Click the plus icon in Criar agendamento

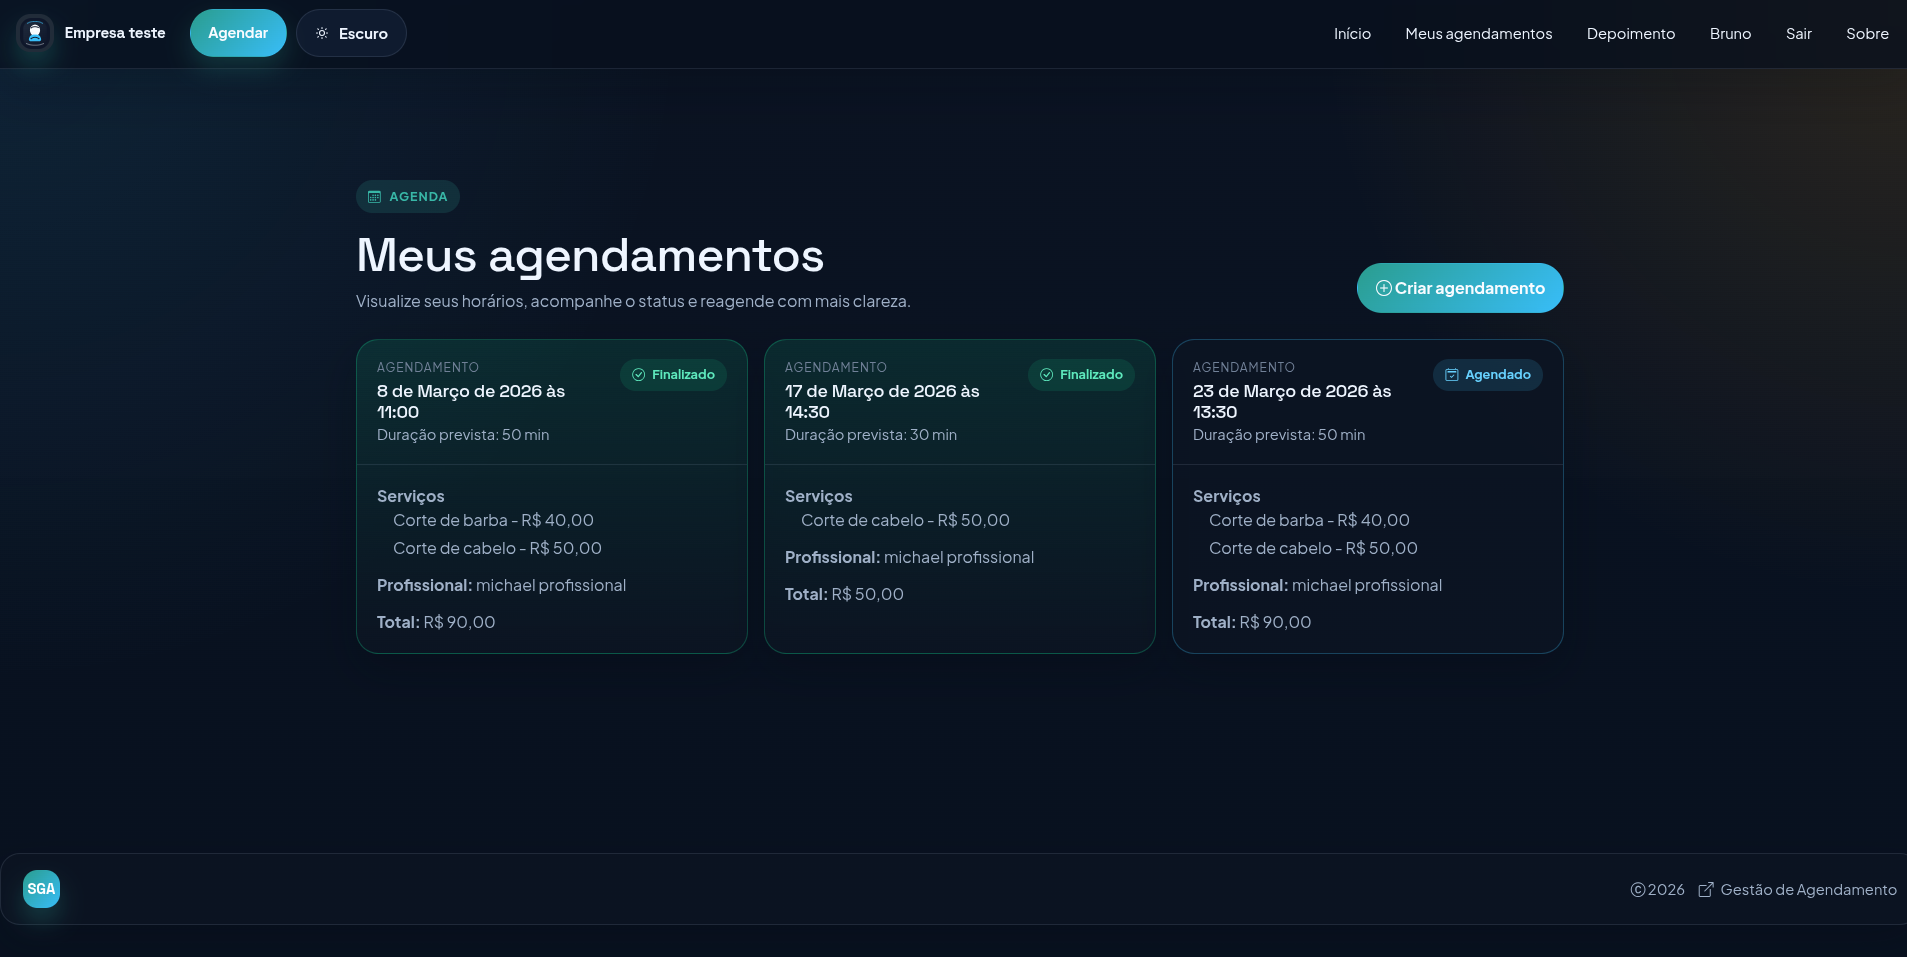(1383, 287)
